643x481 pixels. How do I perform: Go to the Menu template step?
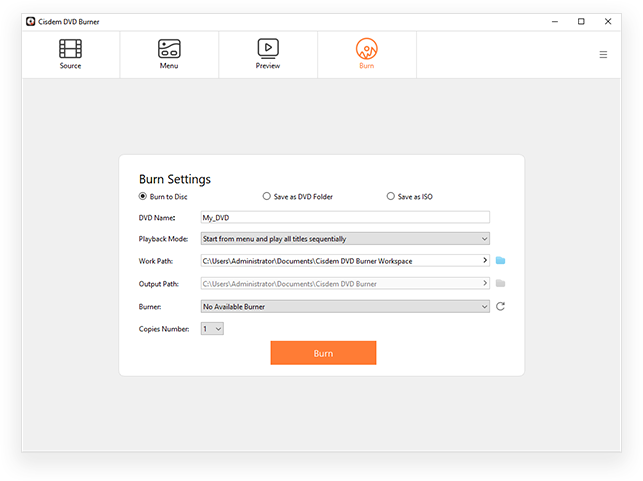point(169,54)
